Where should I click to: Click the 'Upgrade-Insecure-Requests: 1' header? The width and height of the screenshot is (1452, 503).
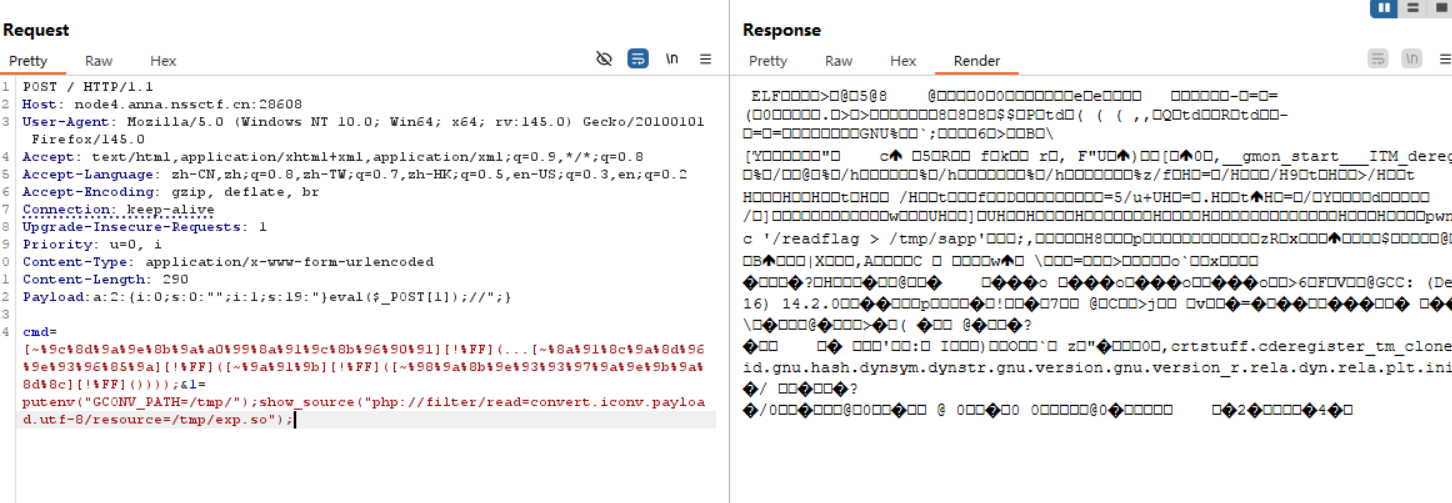pyautogui.click(x=145, y=227)
